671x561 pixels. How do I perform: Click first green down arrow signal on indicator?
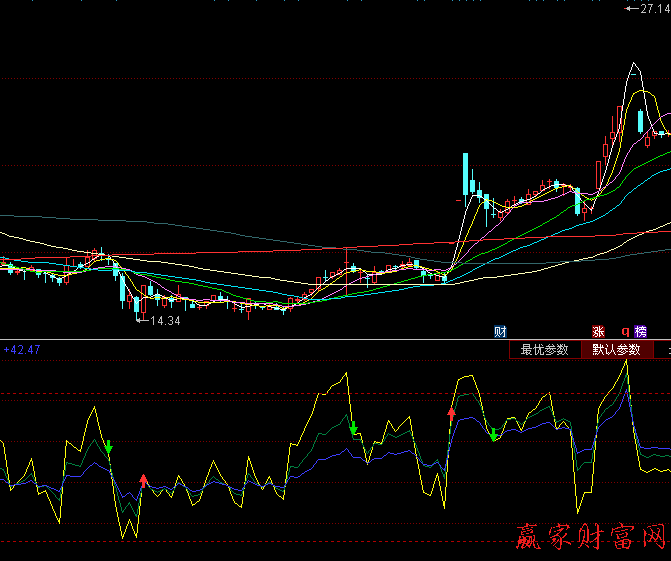(109, 448)
